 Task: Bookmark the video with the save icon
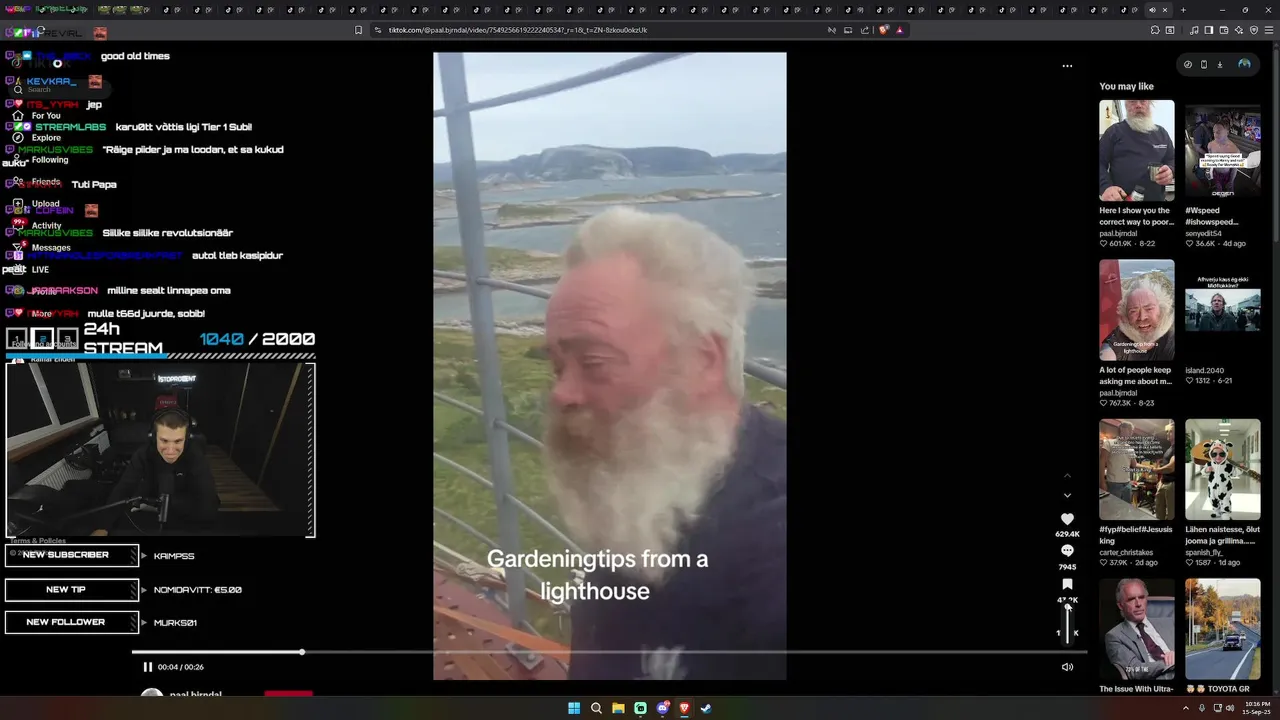coord(1067,584)
